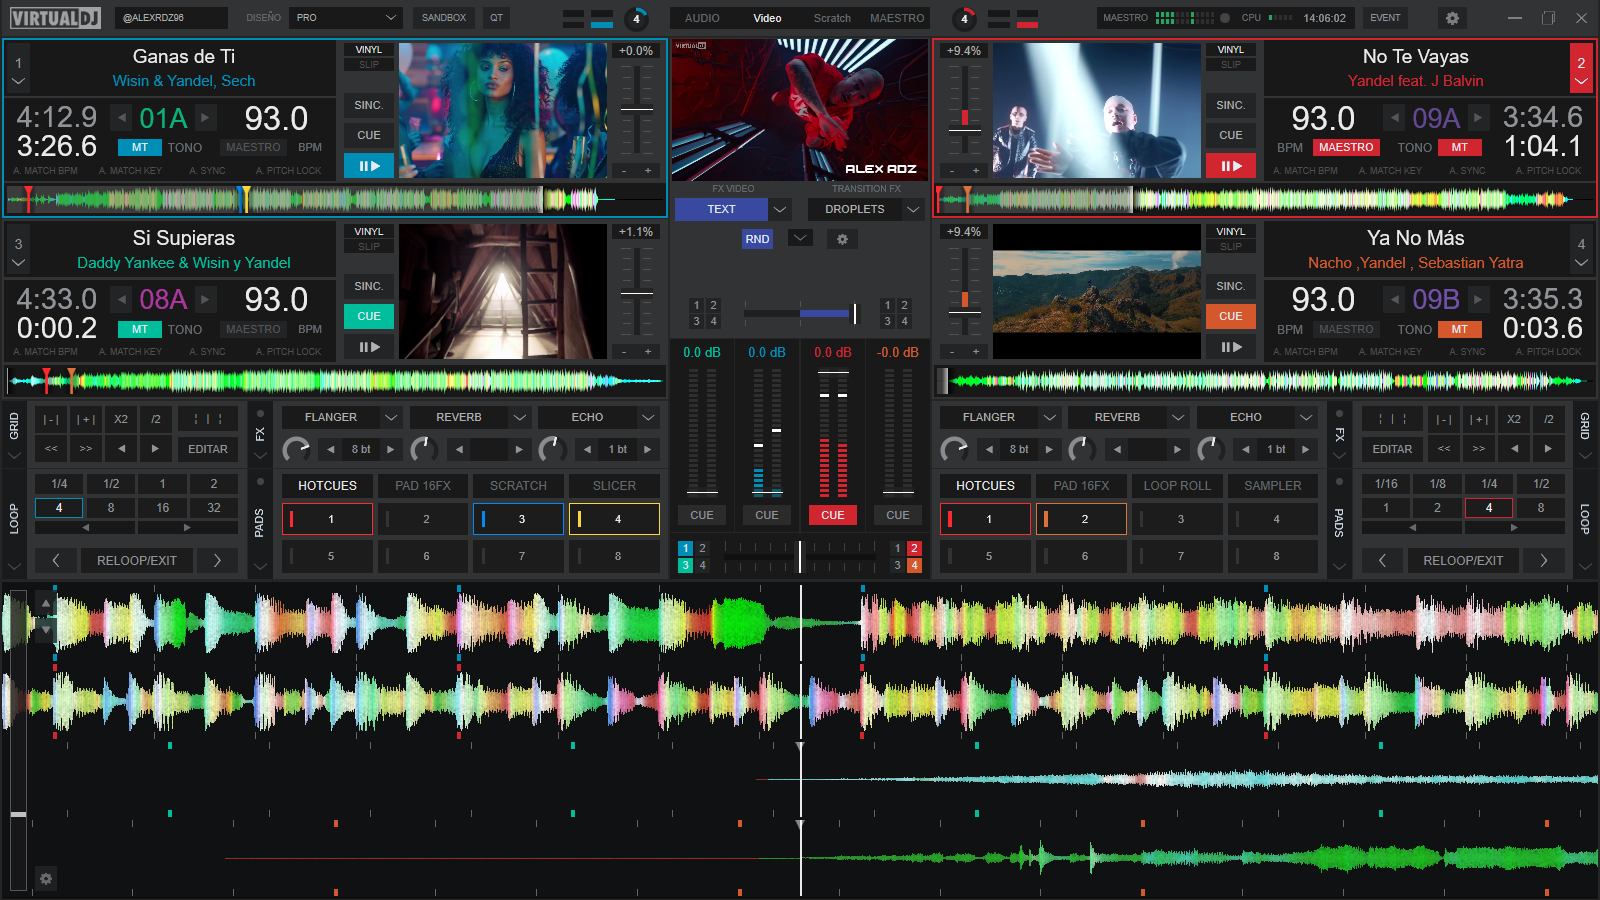Click the previous-page arrow beside left RELOOP/EXIT
The image size is (1600, 900).
click(x=56, y=560)
